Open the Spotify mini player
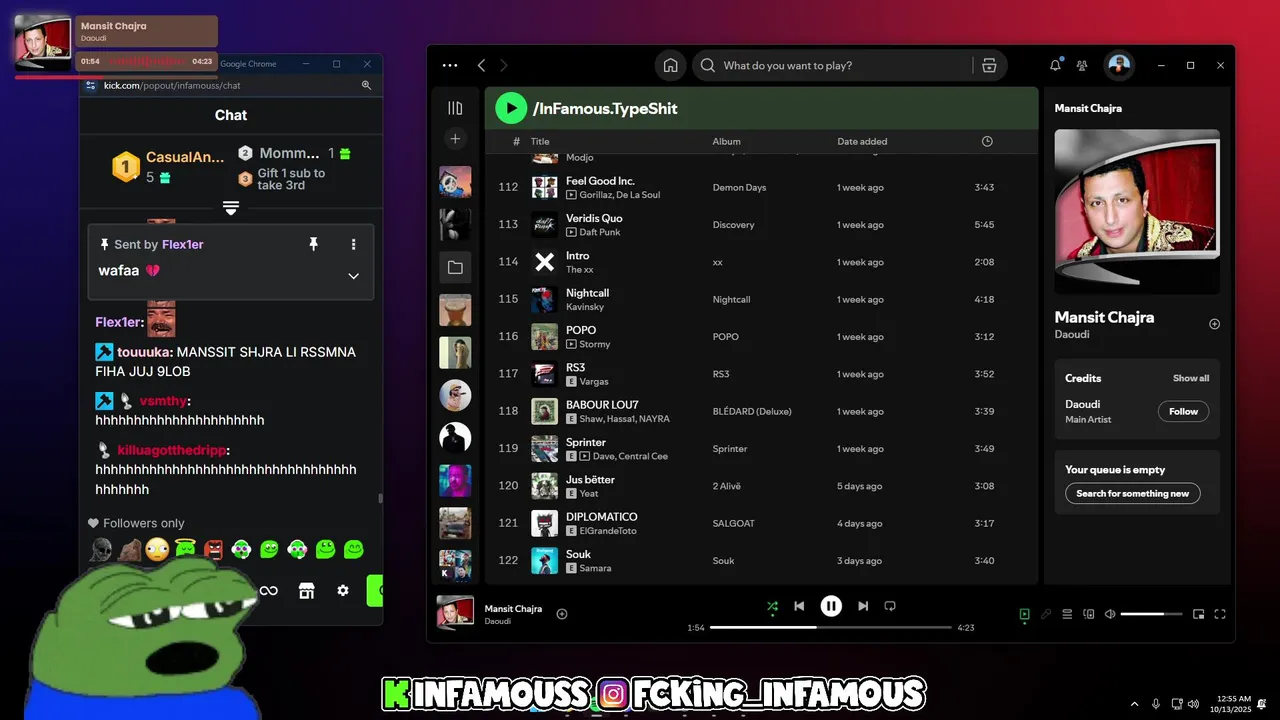 pos(1198,614)
